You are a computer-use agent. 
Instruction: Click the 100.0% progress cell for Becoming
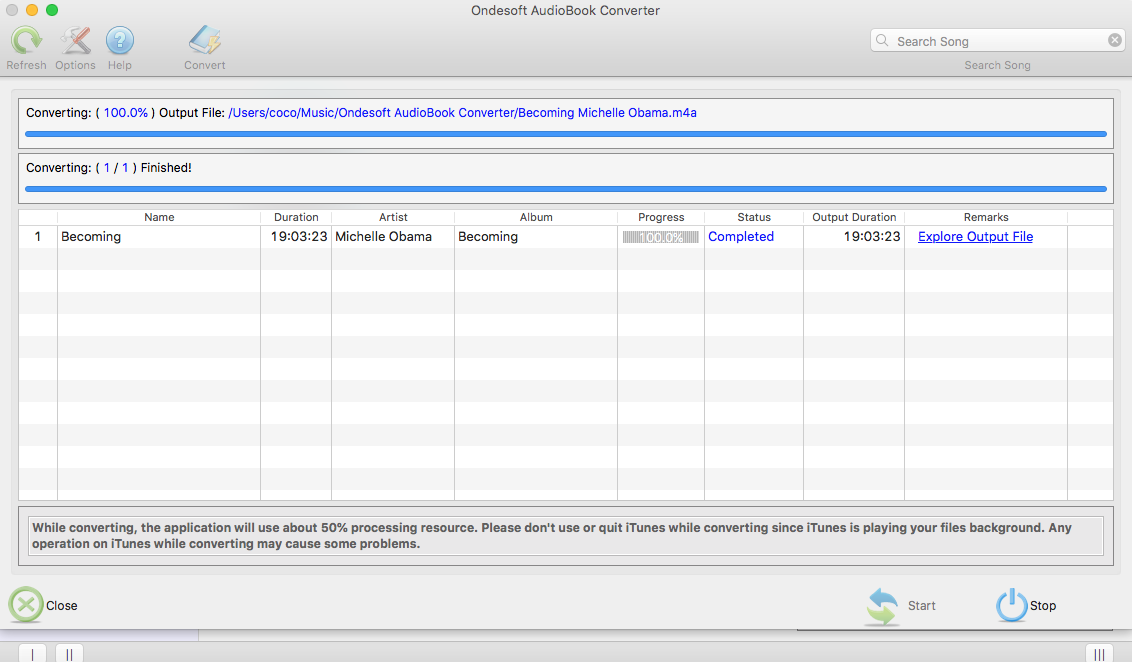pyautogui.click(x=661, y=237)
